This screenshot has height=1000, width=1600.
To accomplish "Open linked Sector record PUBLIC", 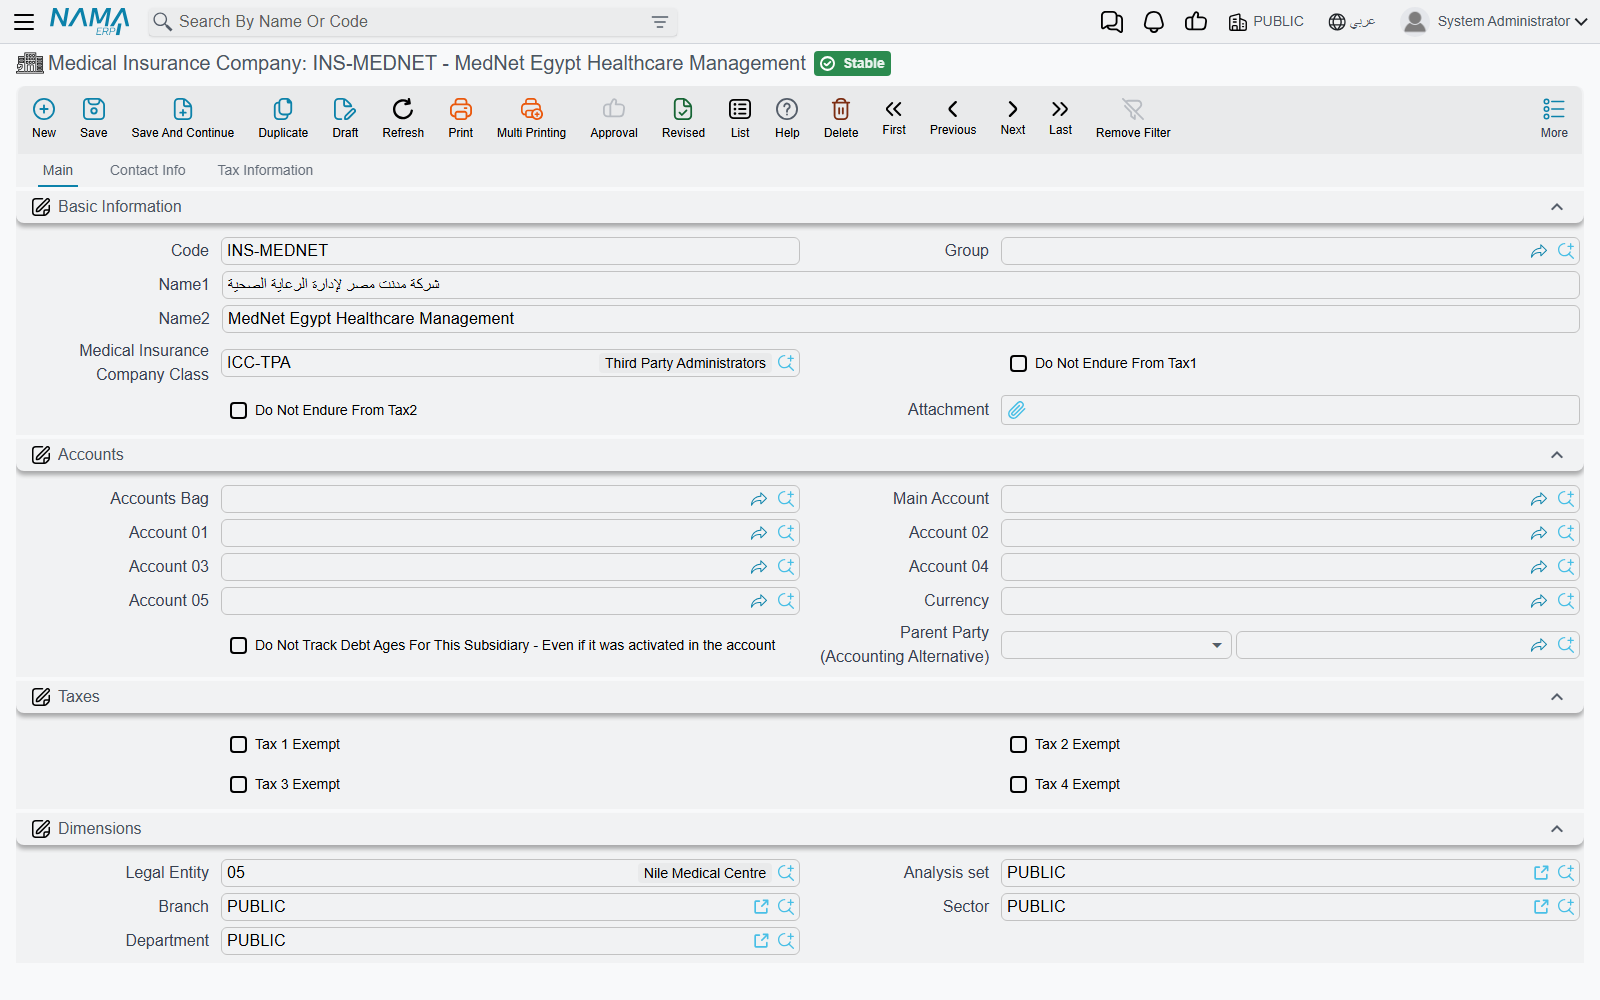I will tap(1541, 907).
